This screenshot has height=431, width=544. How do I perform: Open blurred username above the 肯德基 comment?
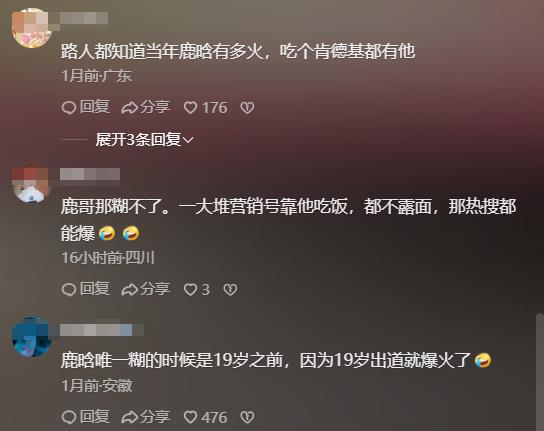coord(84,18)
